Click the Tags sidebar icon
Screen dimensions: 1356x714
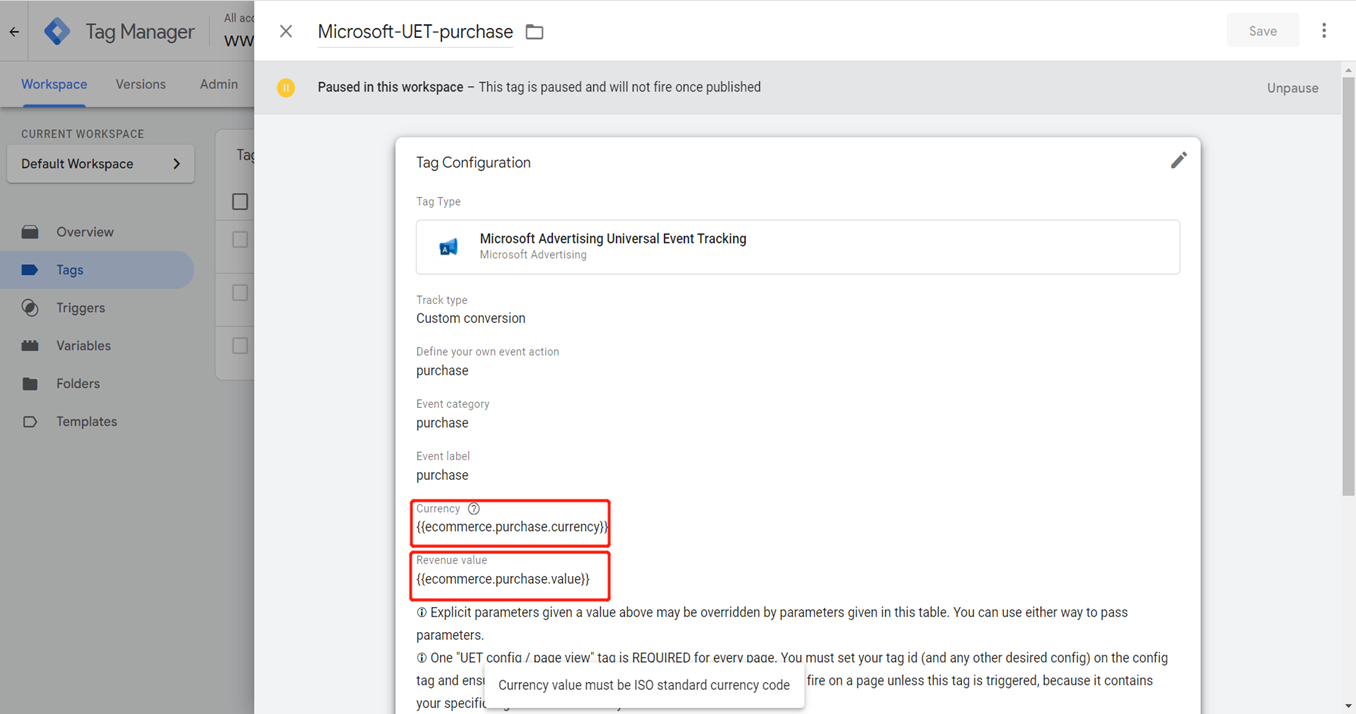(30, 270)
